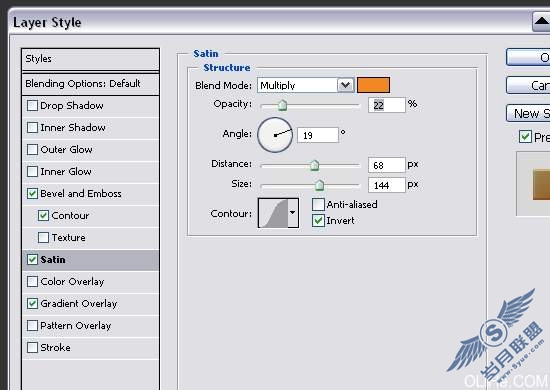
Task: Uncheck the Invert option
Action: click(318, 221)
